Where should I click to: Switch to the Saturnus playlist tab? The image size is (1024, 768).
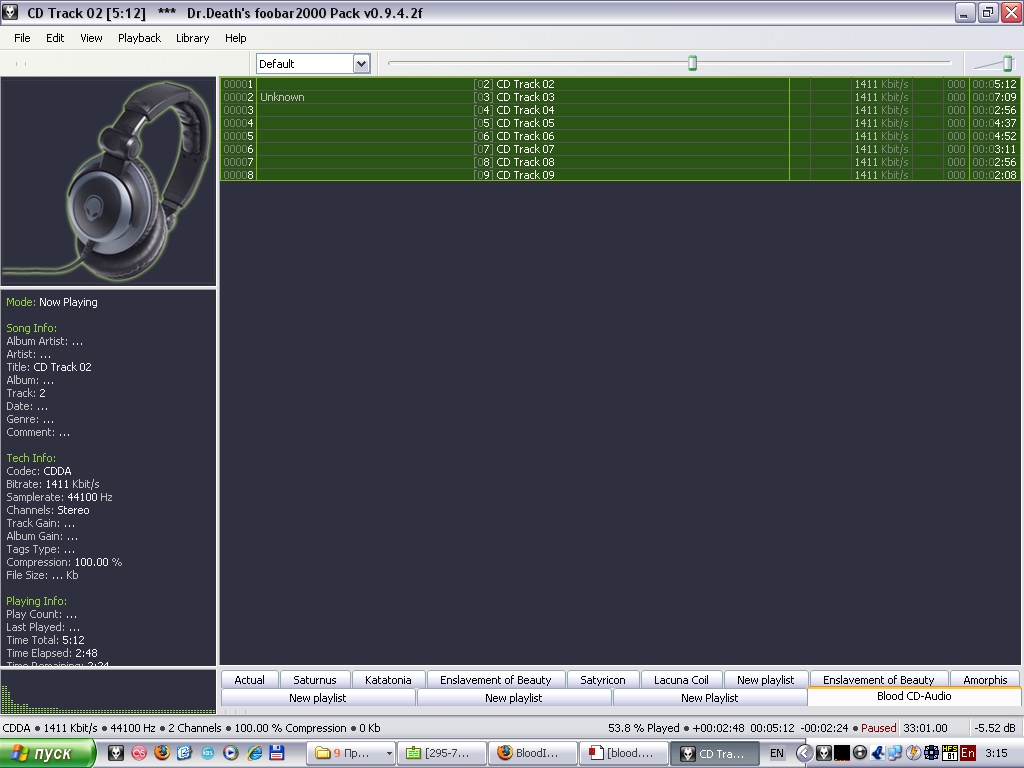(315, 680)
